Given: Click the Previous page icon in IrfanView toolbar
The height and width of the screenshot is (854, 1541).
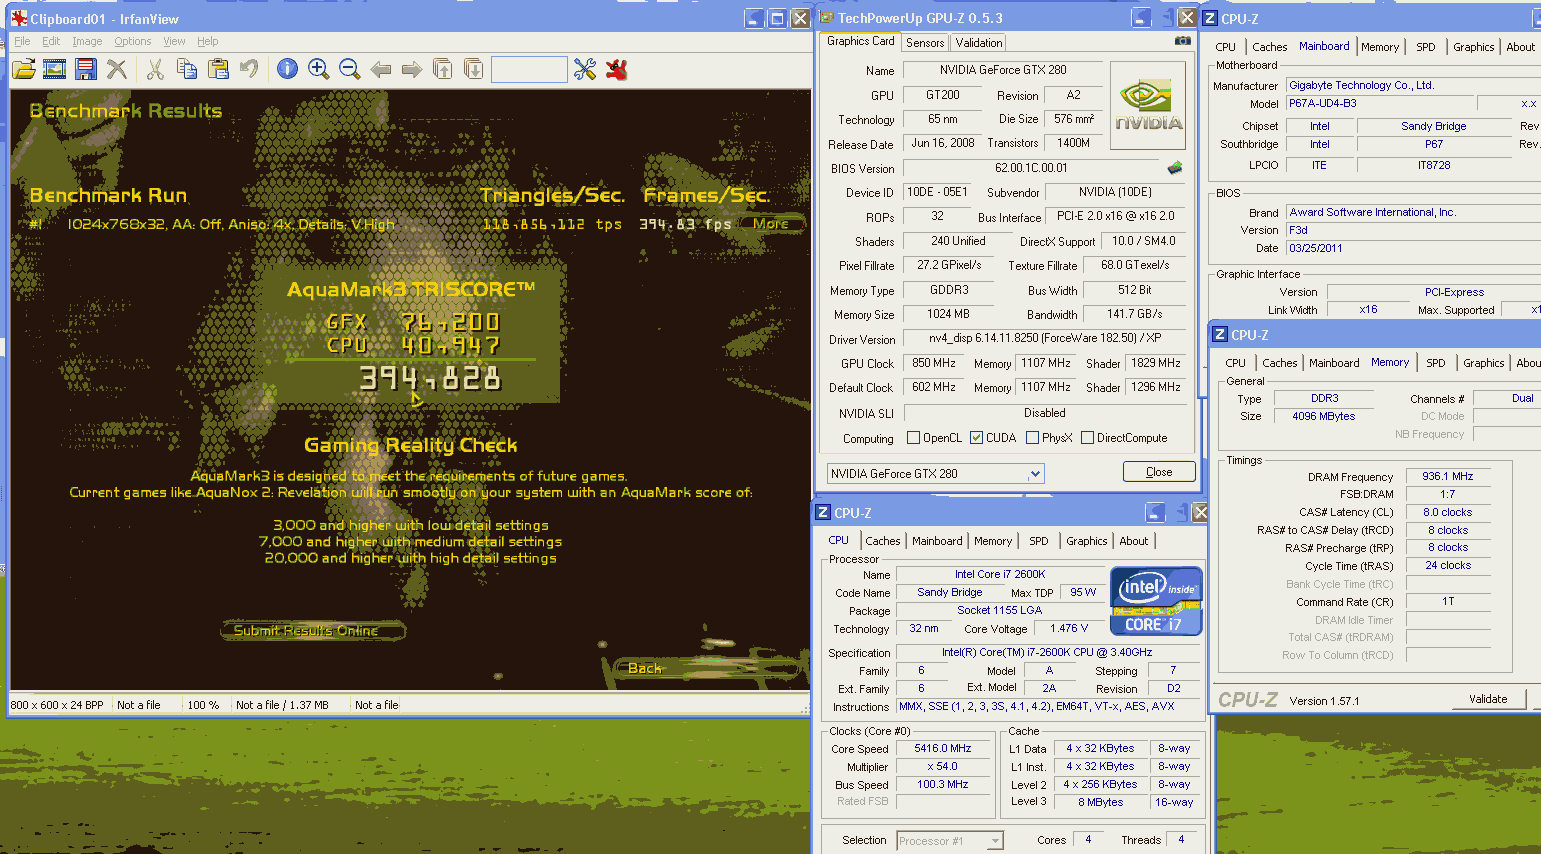Looking at the screenshot, I should pyautogui.click(x=443, y=69).
